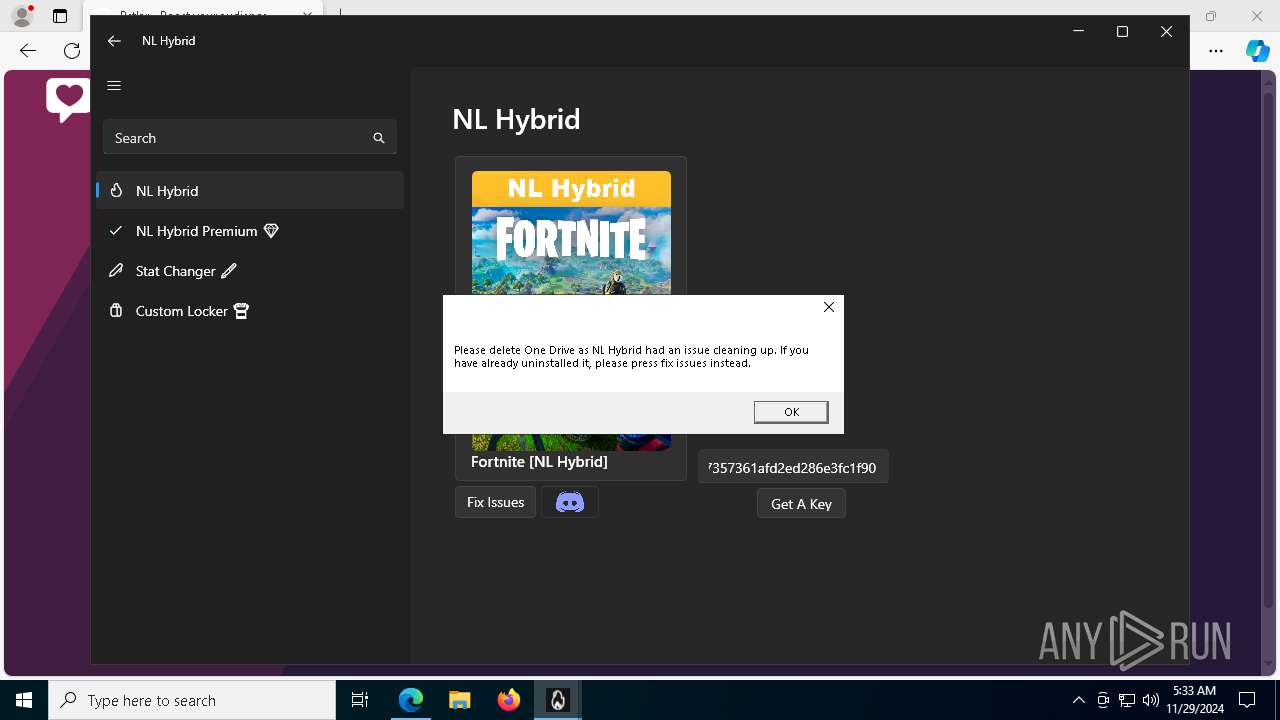1280x720 pixels.
Task: Click the Fortnite [NL Hybrid] caption text
Action: (x=539, y=462)
